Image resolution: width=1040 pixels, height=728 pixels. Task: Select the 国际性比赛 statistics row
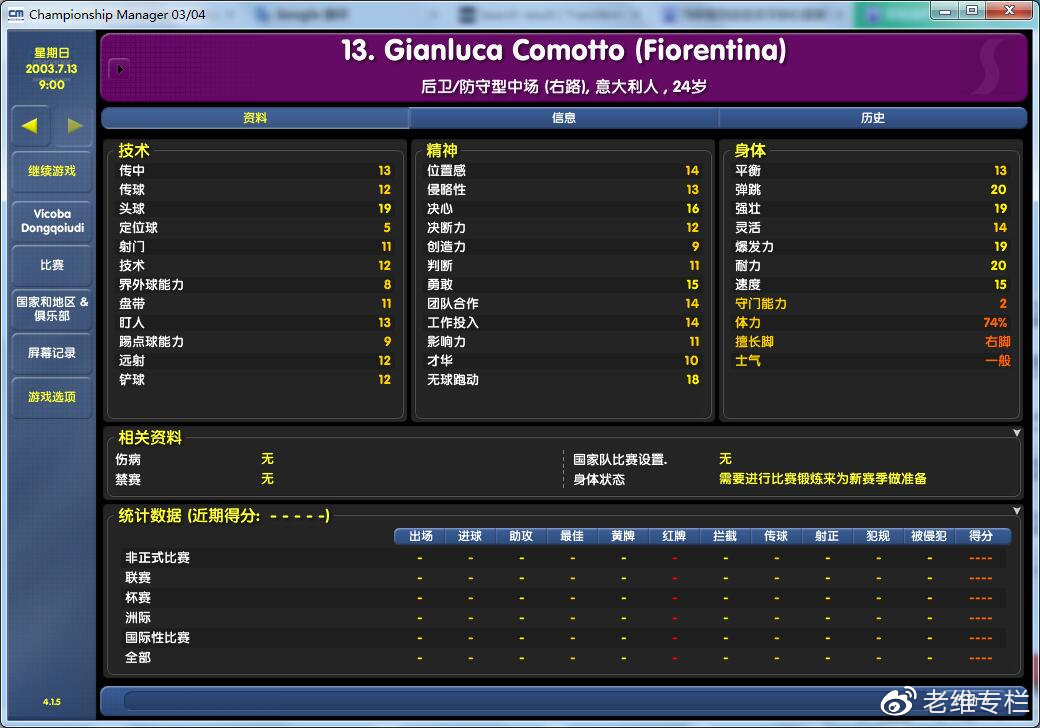(x=564, y=637)
